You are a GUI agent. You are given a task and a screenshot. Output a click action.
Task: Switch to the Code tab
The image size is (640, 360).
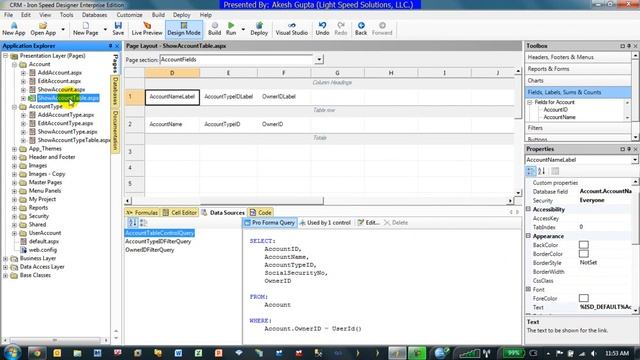click(x=260, y=213)
